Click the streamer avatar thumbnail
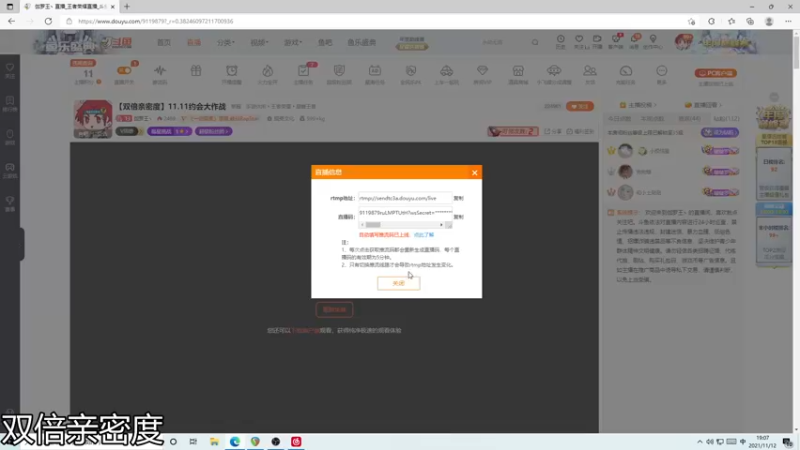The width and height of the screenshot is (800, 450). (93, 119)
